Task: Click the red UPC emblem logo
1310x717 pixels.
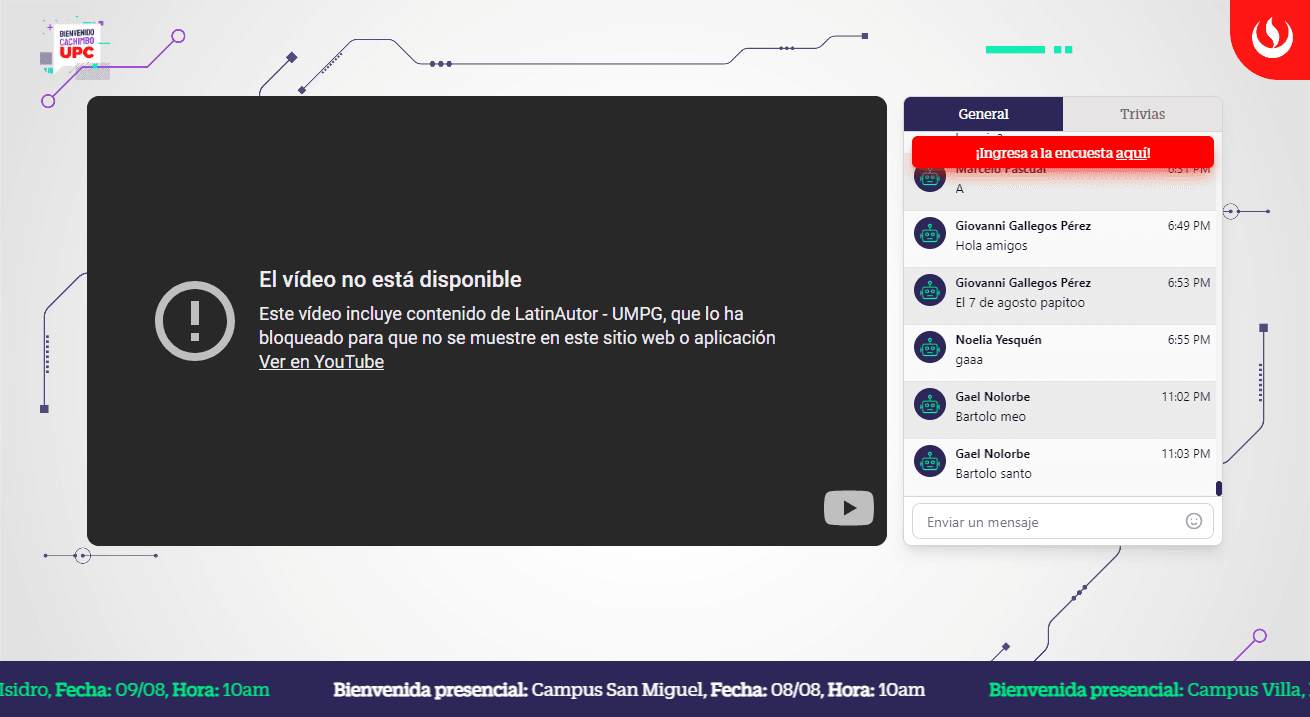Action: pyautogui.click(x=1271, y=37)
